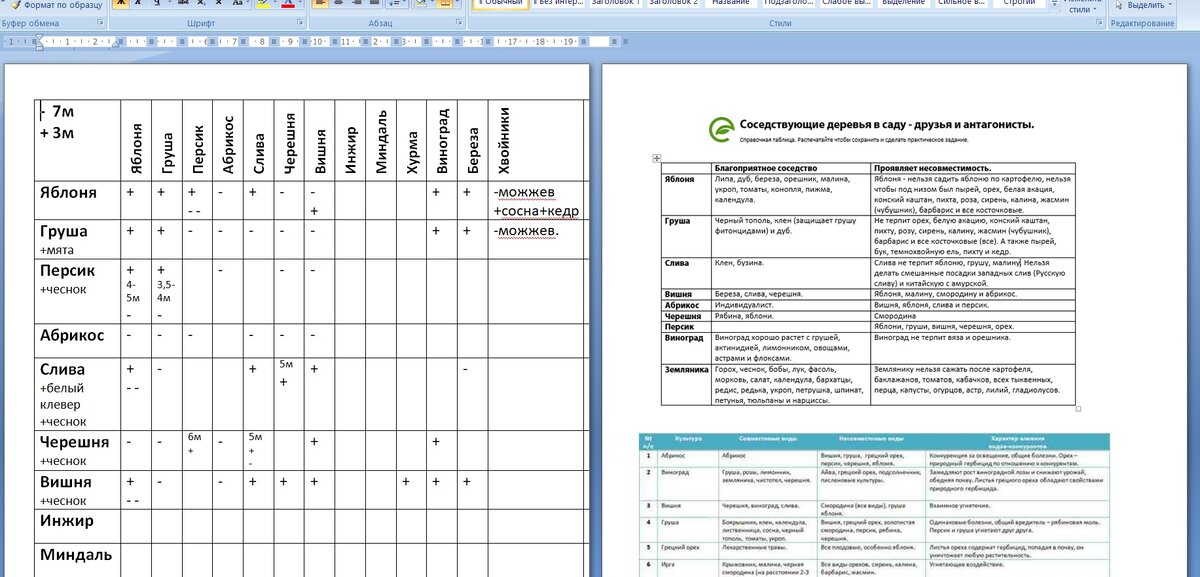Open the Шрифт group dialog launcher
This screenshot has height=577, width=1200.
click(302, 22)
